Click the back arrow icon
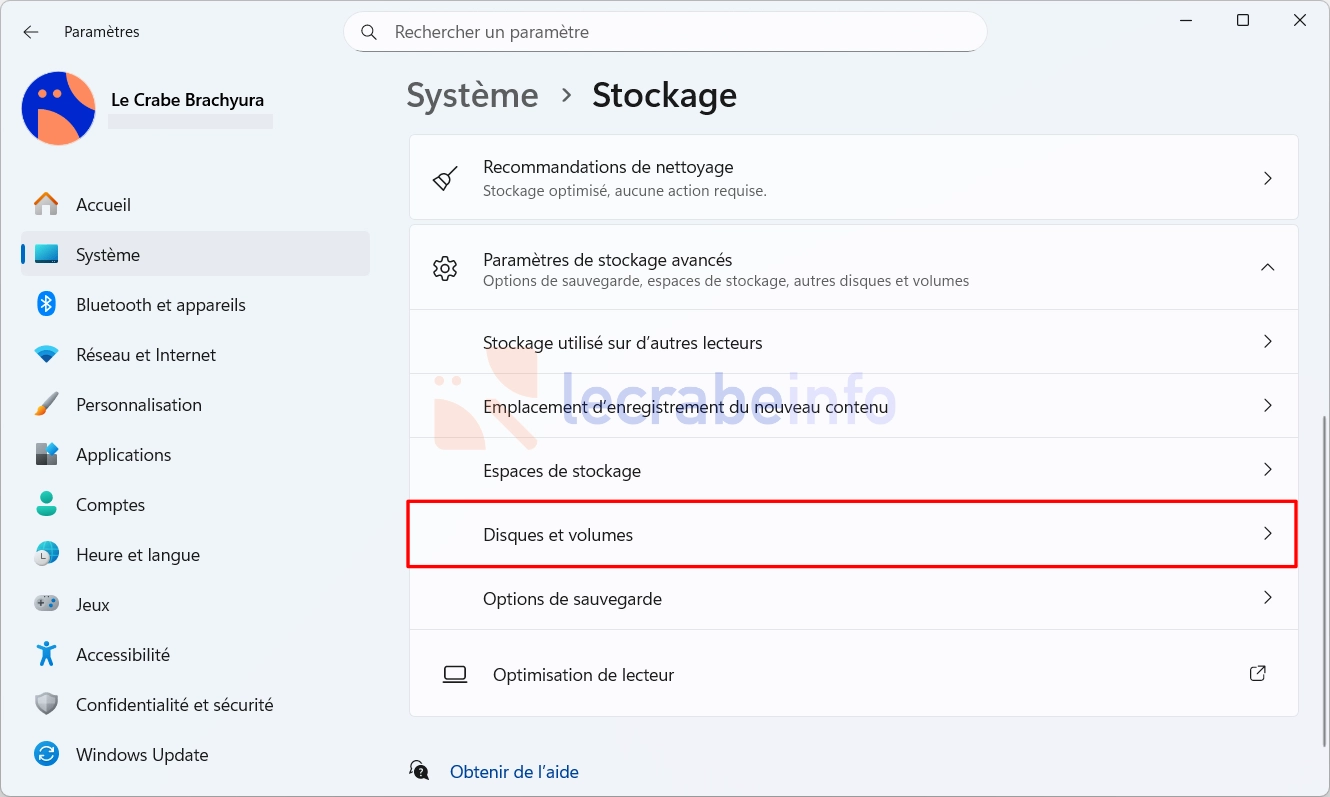The width and height of the screenshot is (1330, 797). [31, 32]
